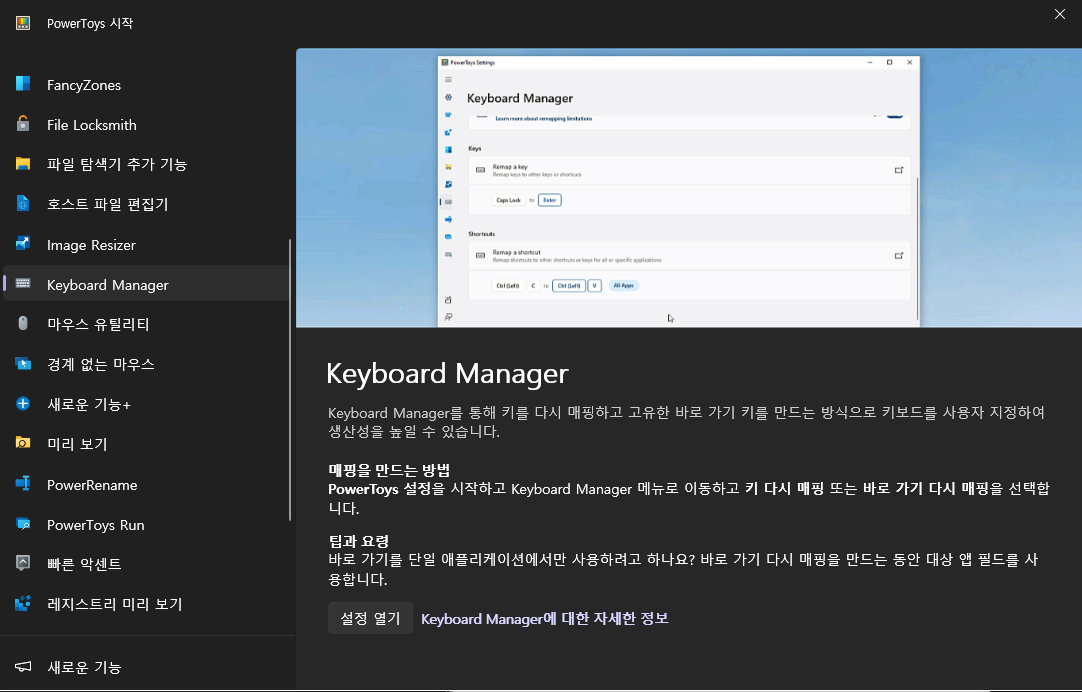Open Keyboard Manager에 대한 자세한 정보 link

pyautogui.click(x=544, y=619)
